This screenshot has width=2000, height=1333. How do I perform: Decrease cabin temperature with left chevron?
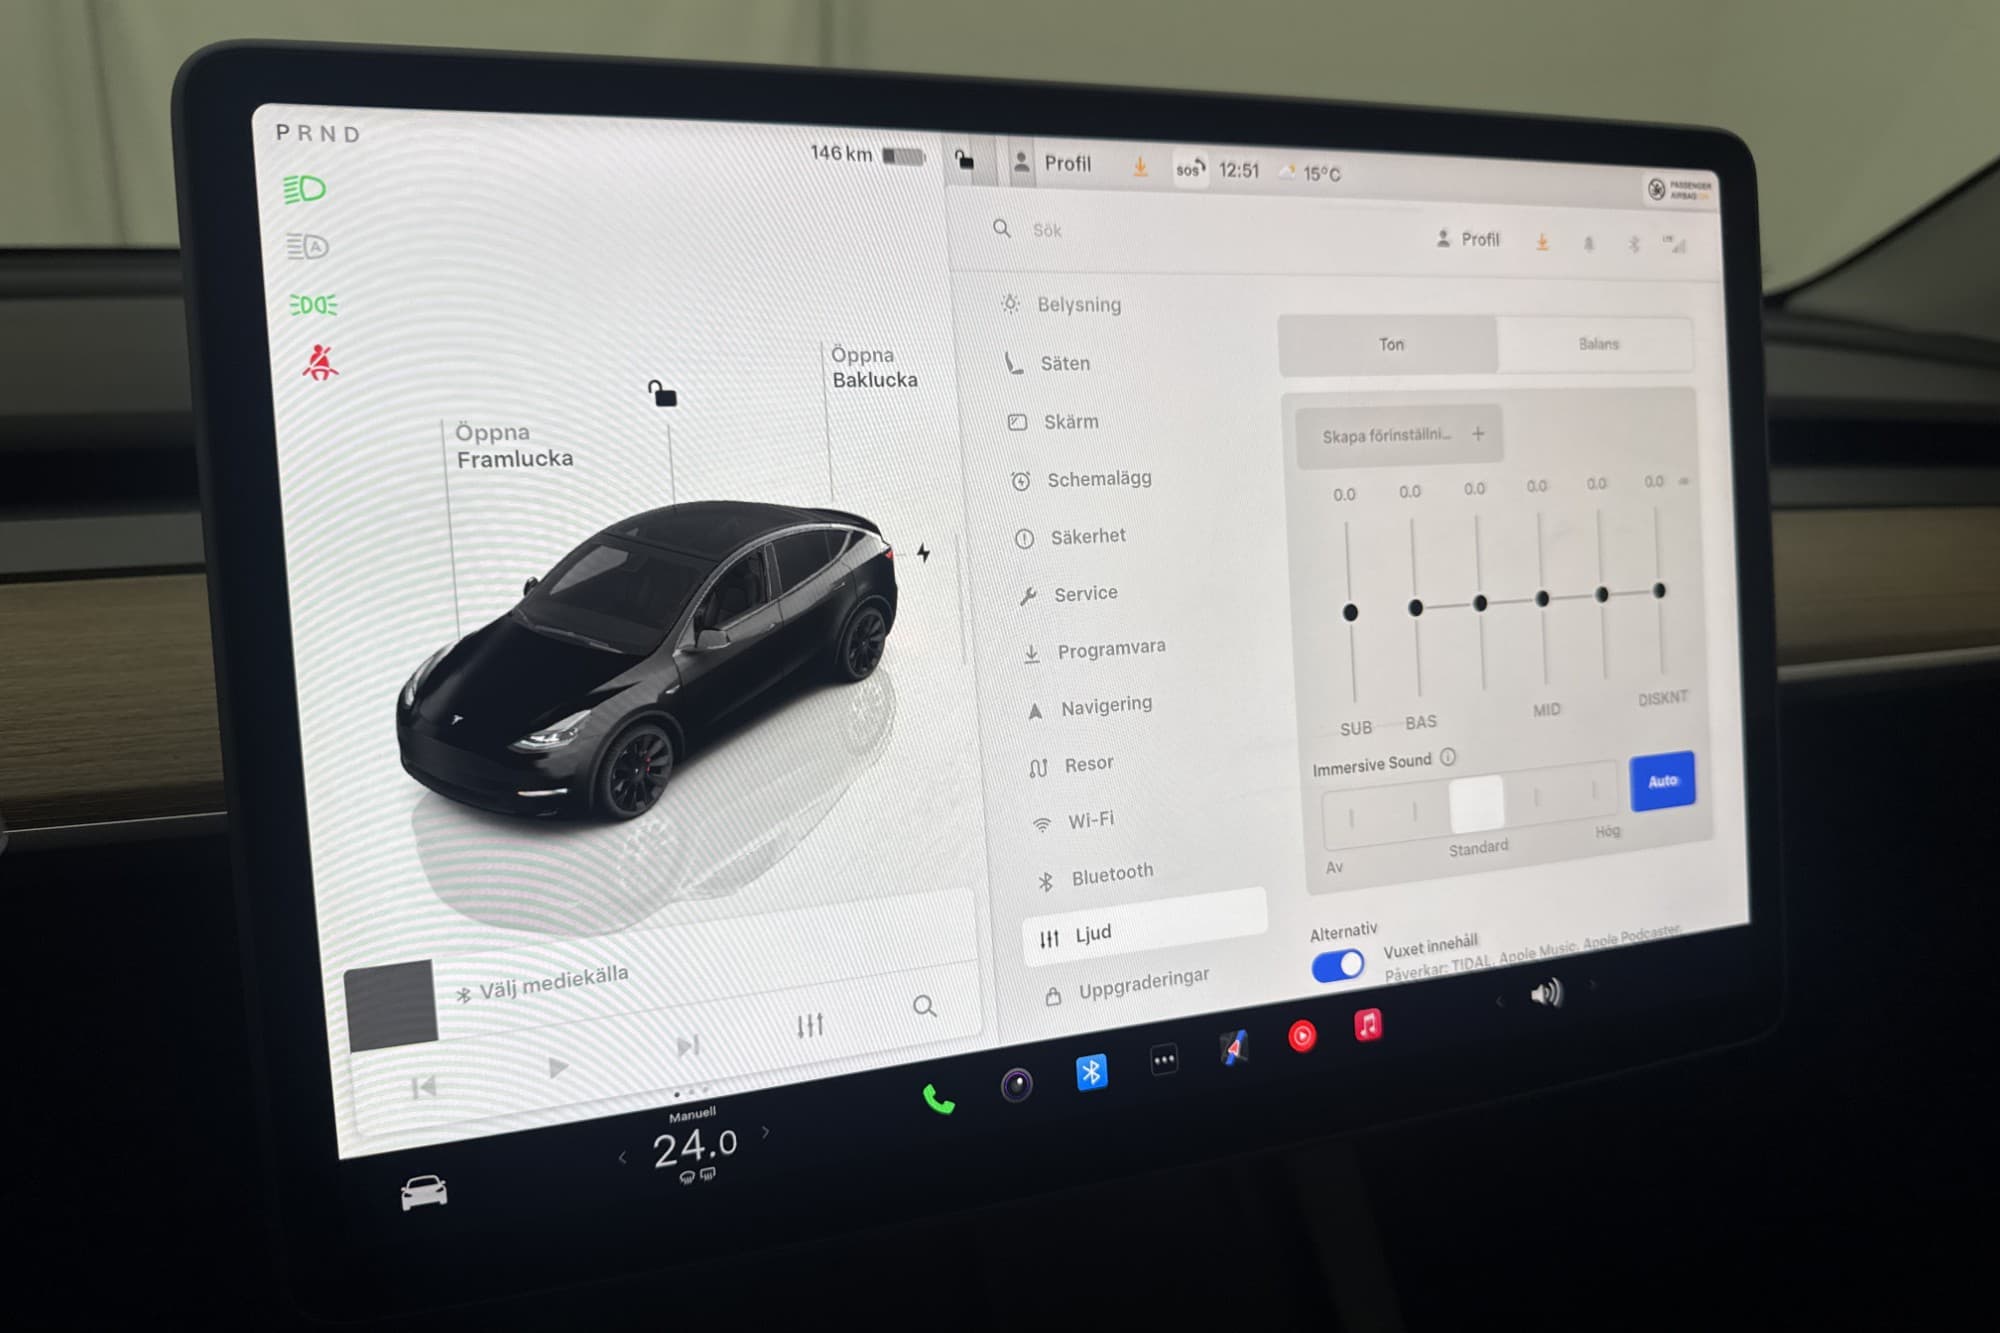pos(623,1158)
